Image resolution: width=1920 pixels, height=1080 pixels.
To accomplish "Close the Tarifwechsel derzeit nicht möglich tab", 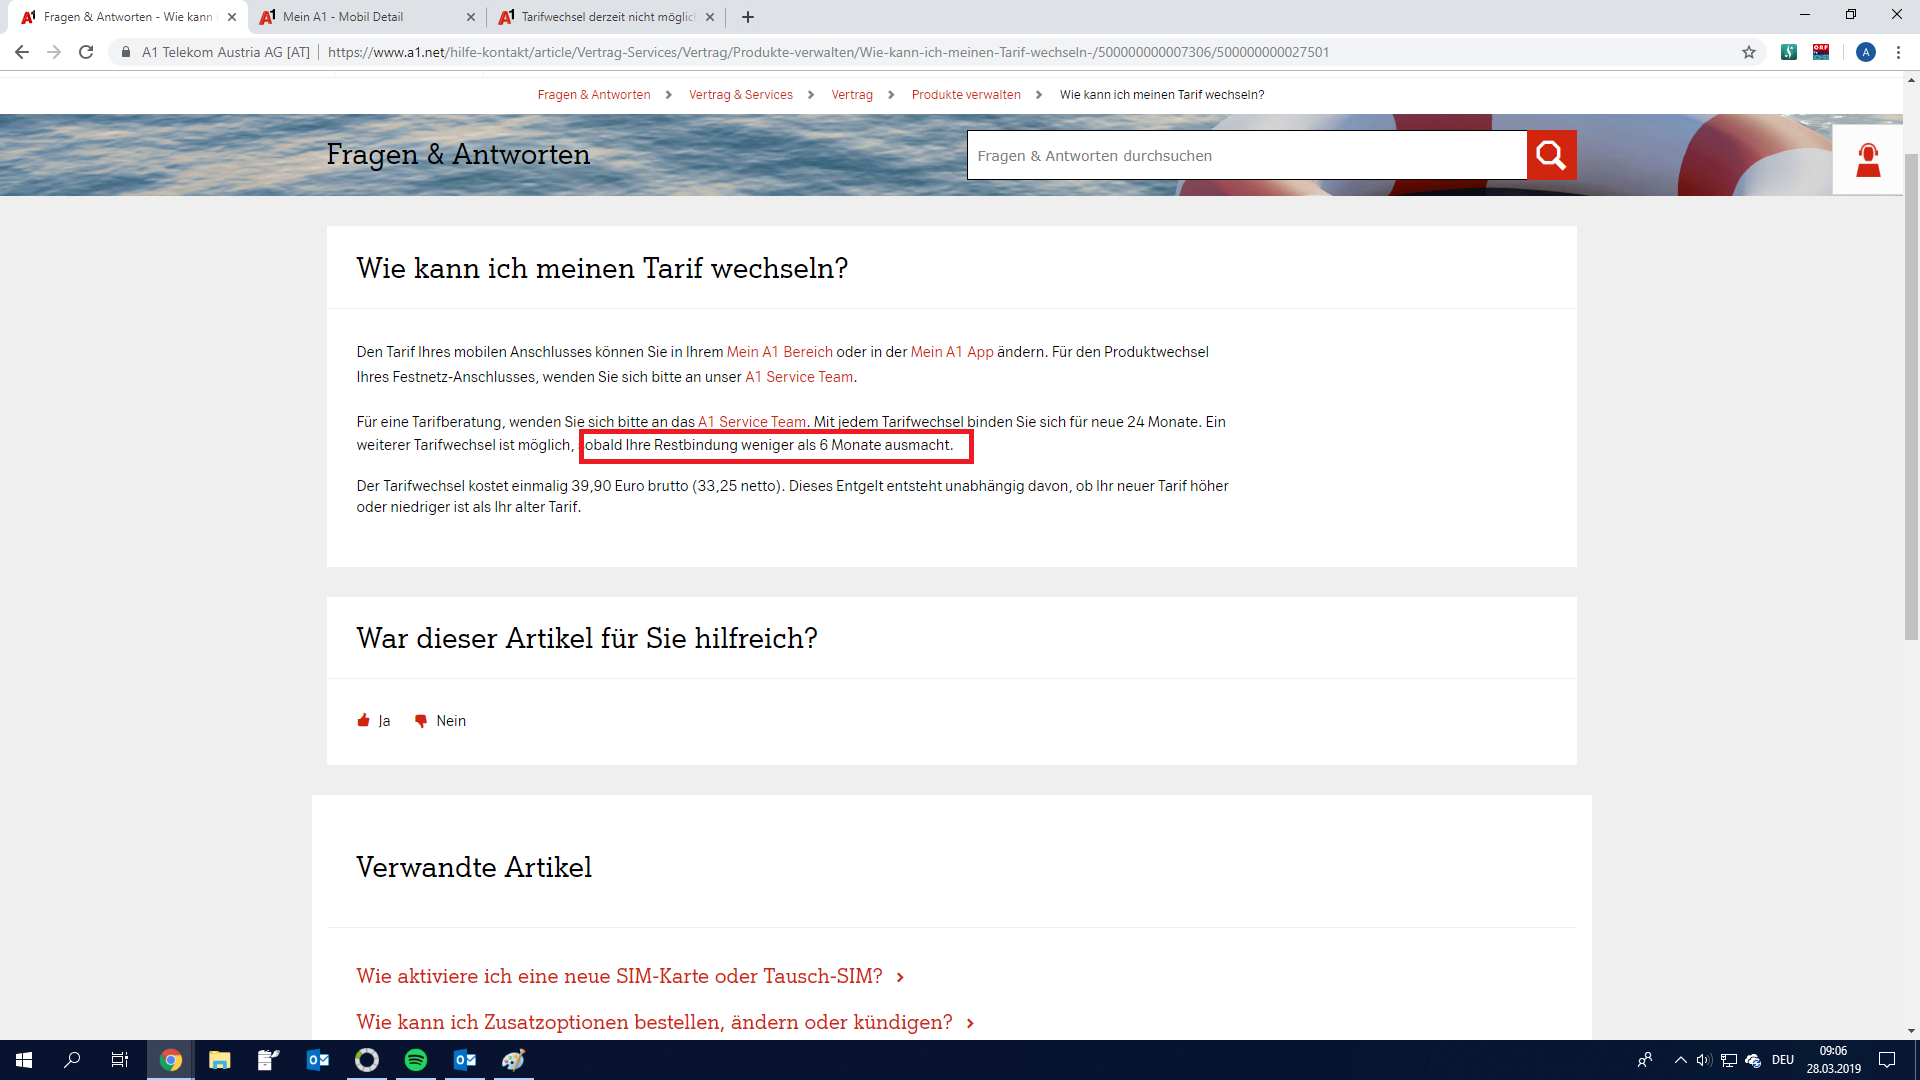I will click(710, 17).
